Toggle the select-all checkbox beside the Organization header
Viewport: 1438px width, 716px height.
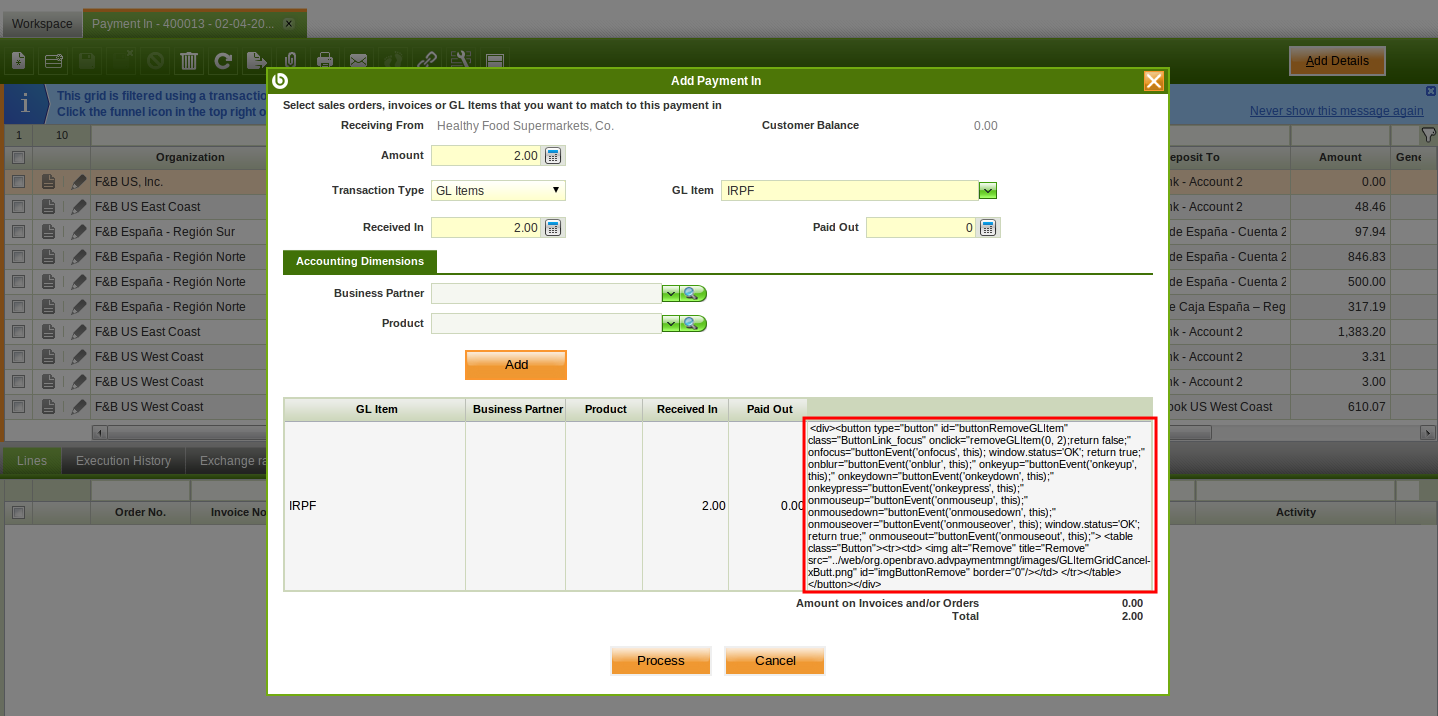click(18, 157)
